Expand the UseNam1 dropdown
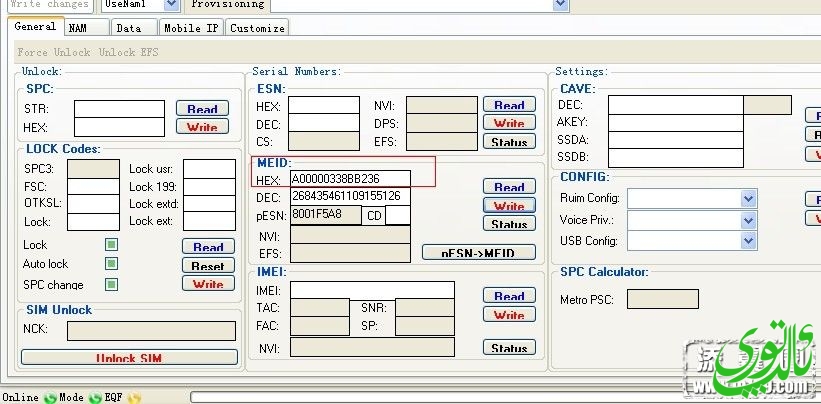 click(171, 5)
